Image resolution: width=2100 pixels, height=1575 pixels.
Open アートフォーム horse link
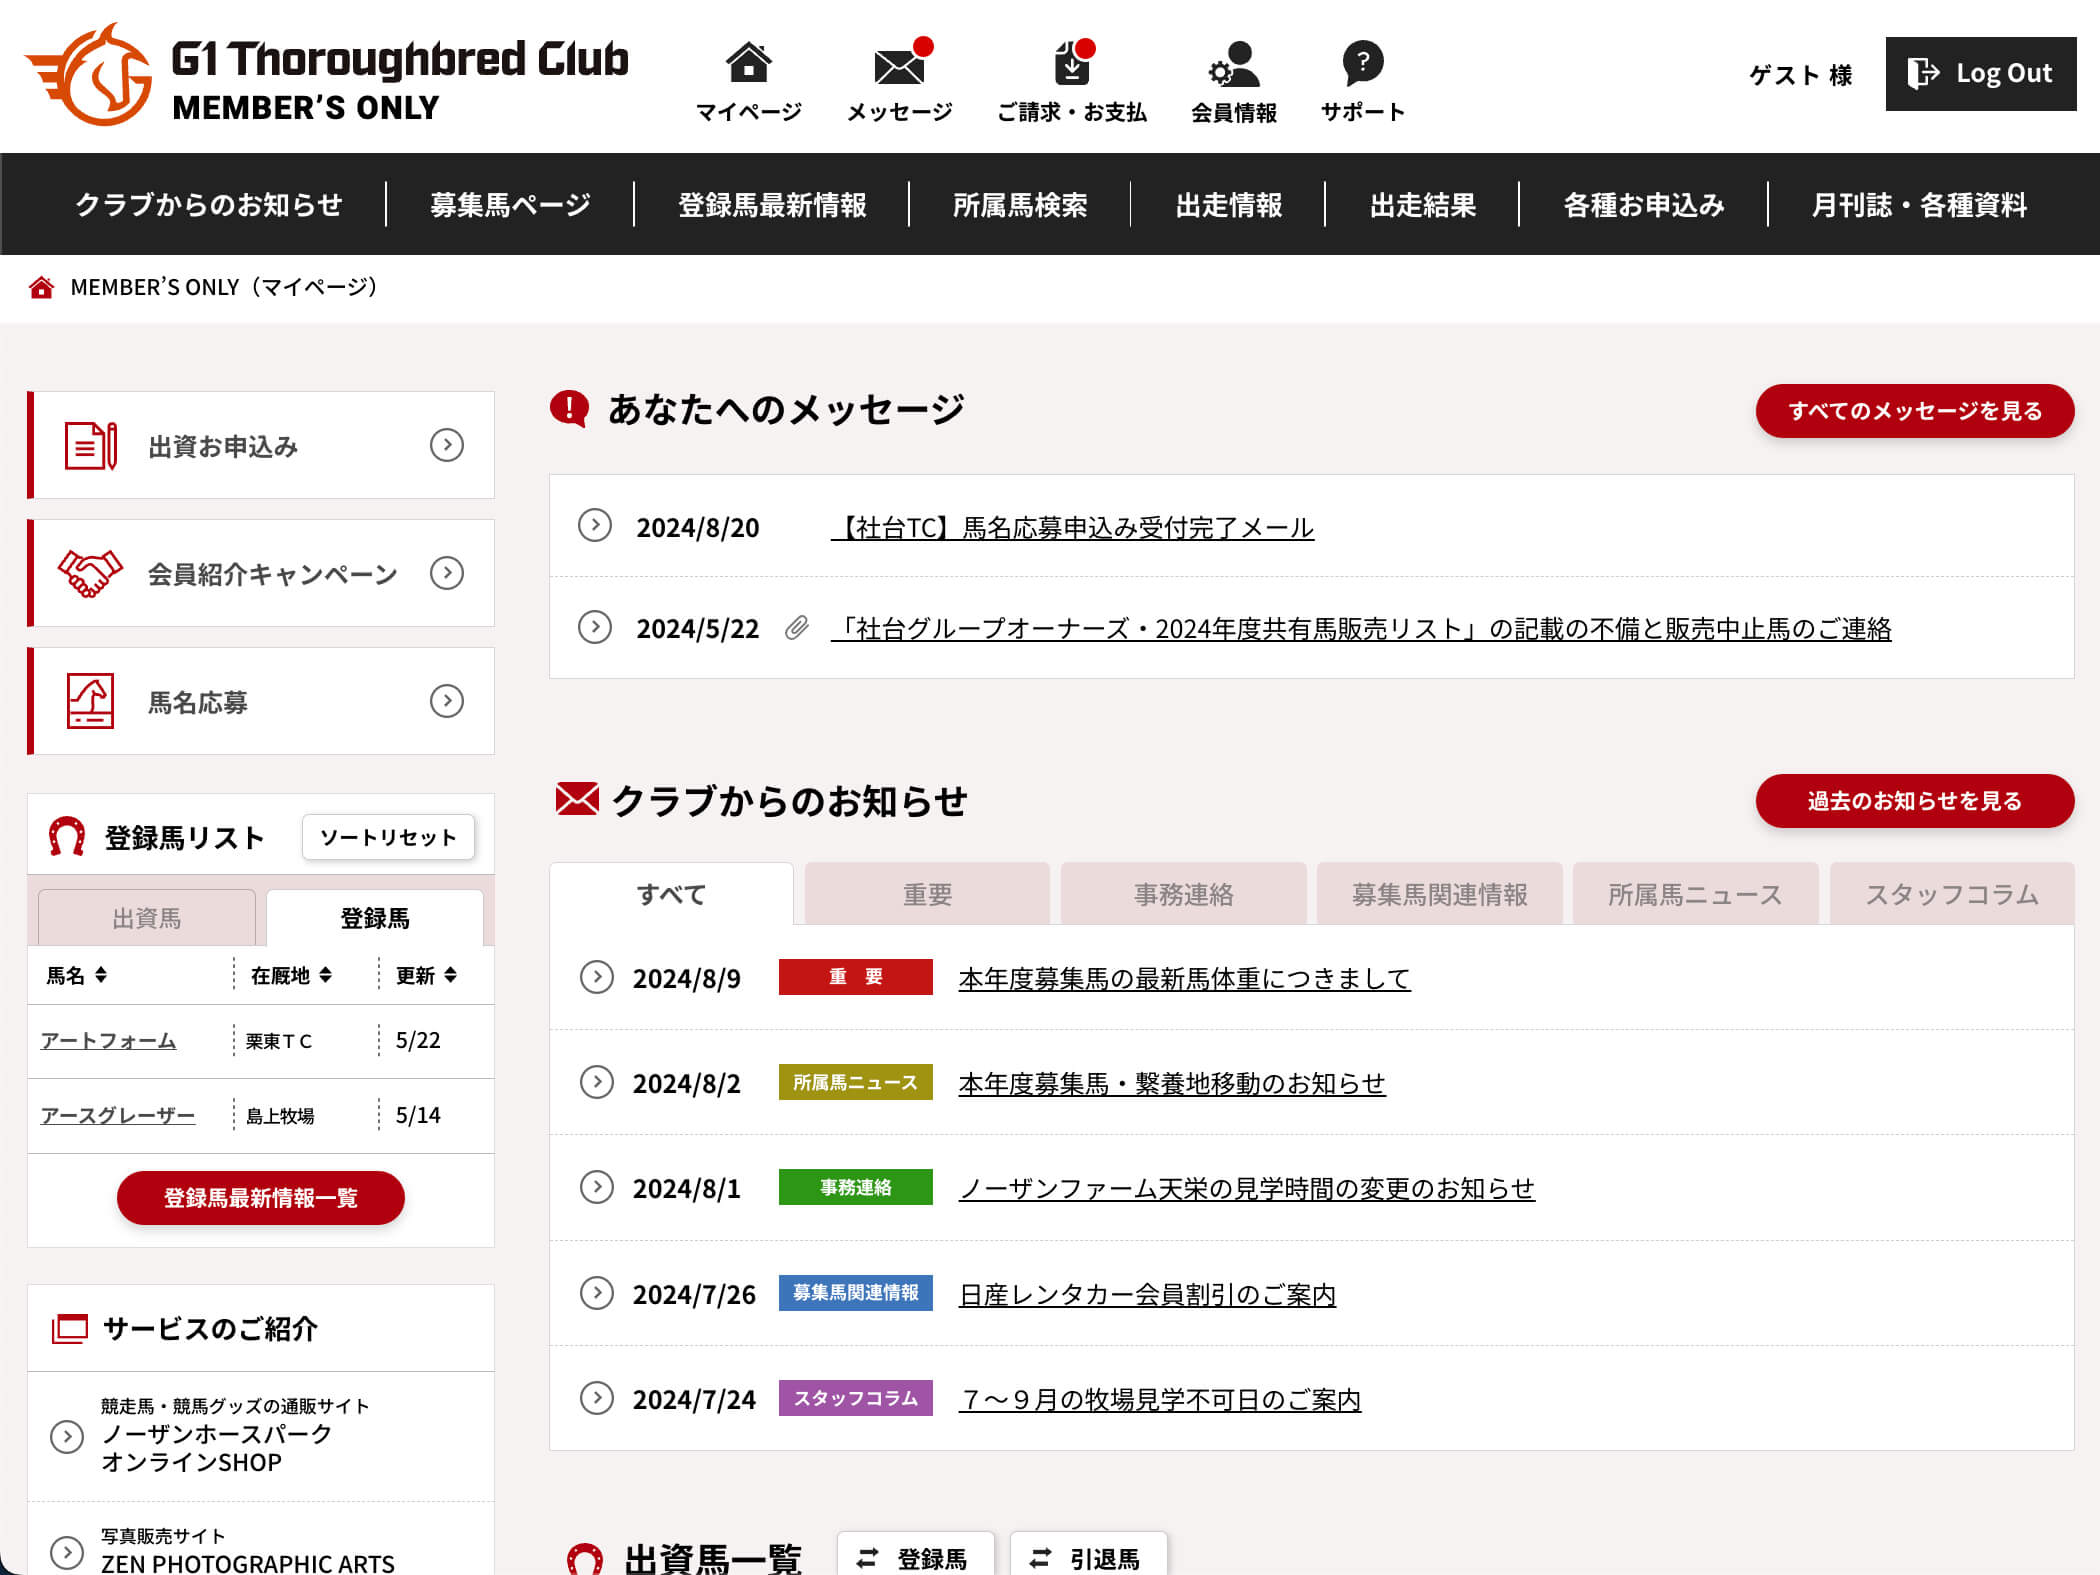[108, 1041]
